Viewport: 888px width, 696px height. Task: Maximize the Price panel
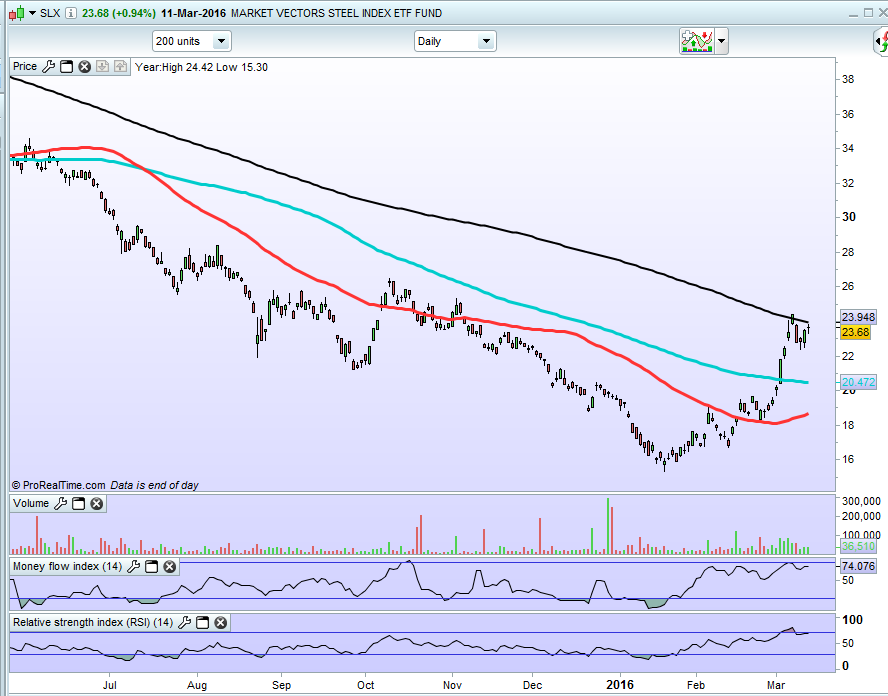pos(66,67)
